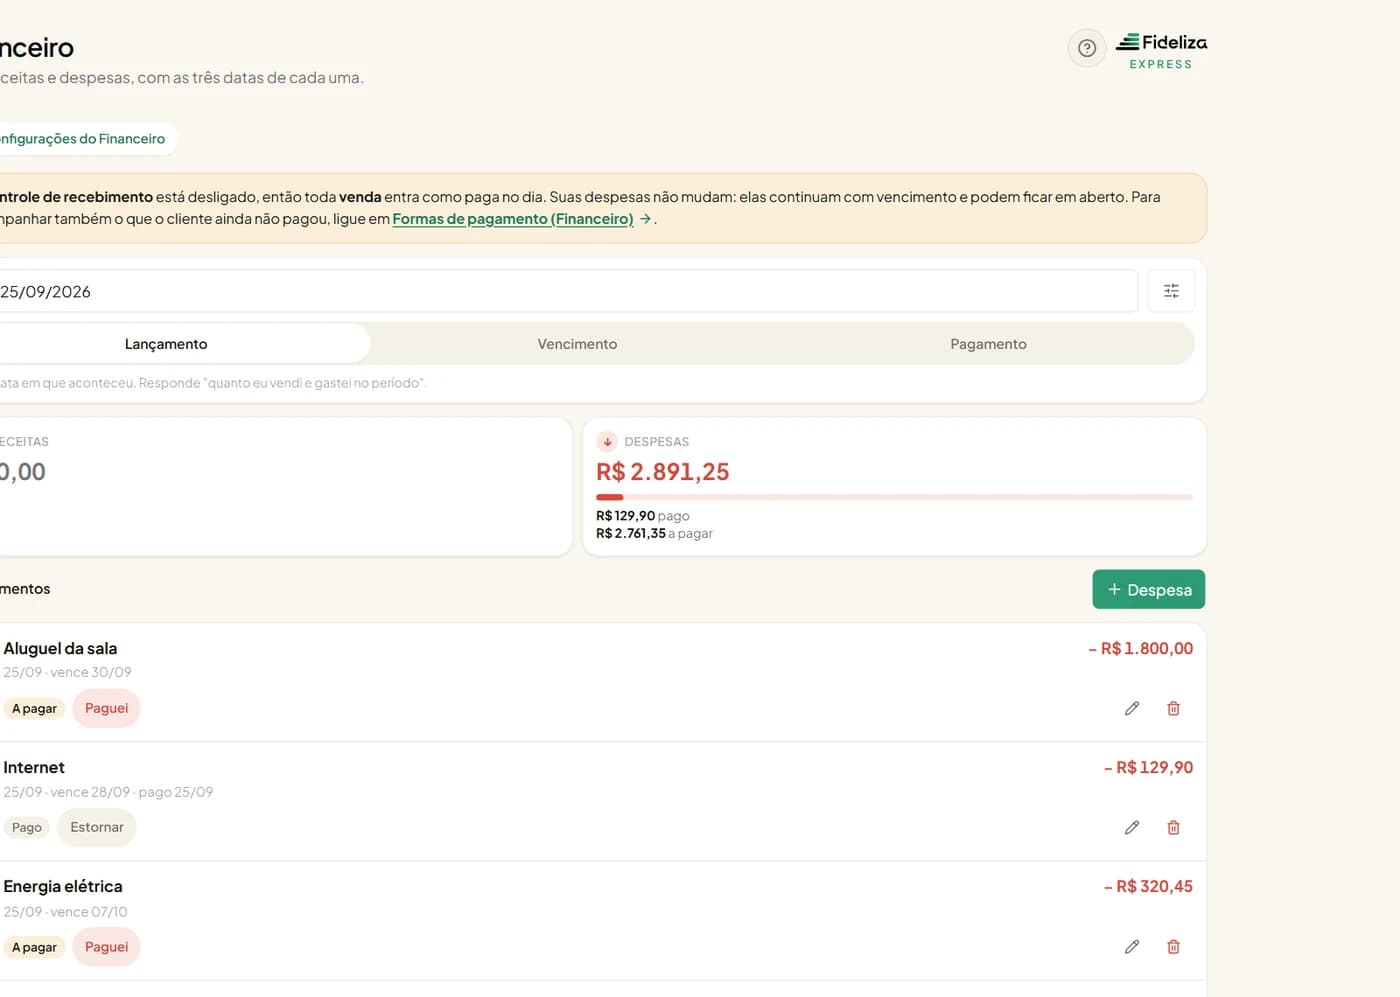This screenshot has height=997, width=1400.
Task: Delete the Aluguel da sala expense
Action: [1174, 708]
